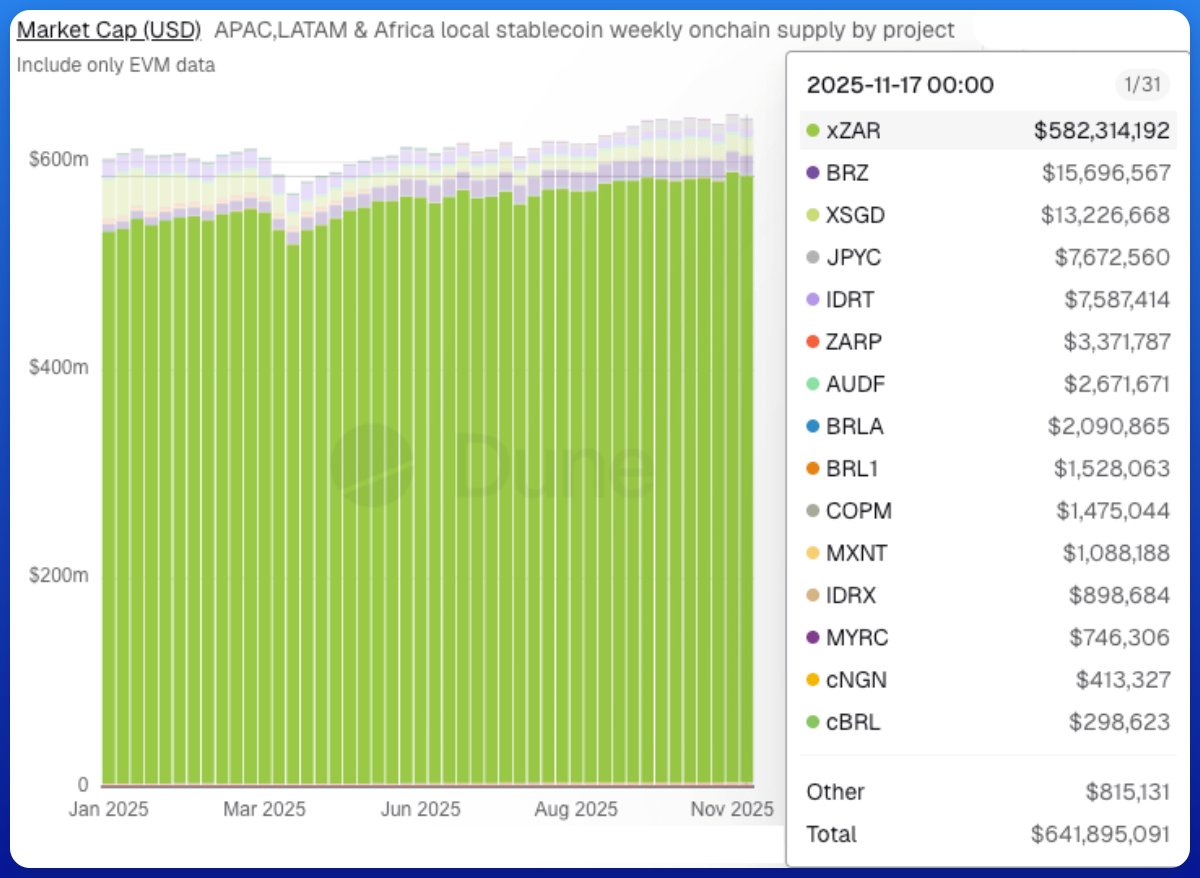1200x878 pixels.
Task: Click the xZAR green legend dot
Action: click(x=813, y=130)
